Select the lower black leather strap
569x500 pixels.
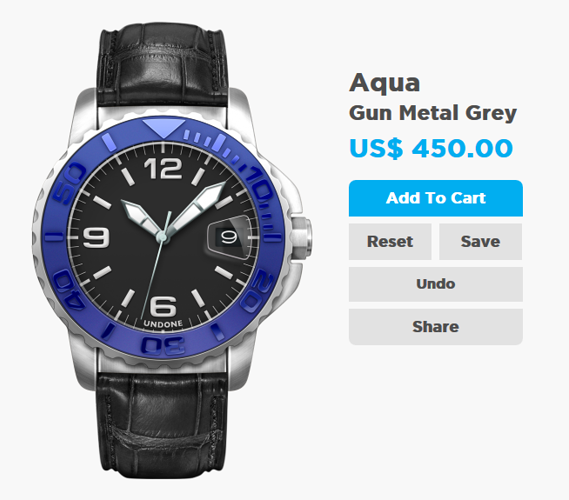click(163, 425)
